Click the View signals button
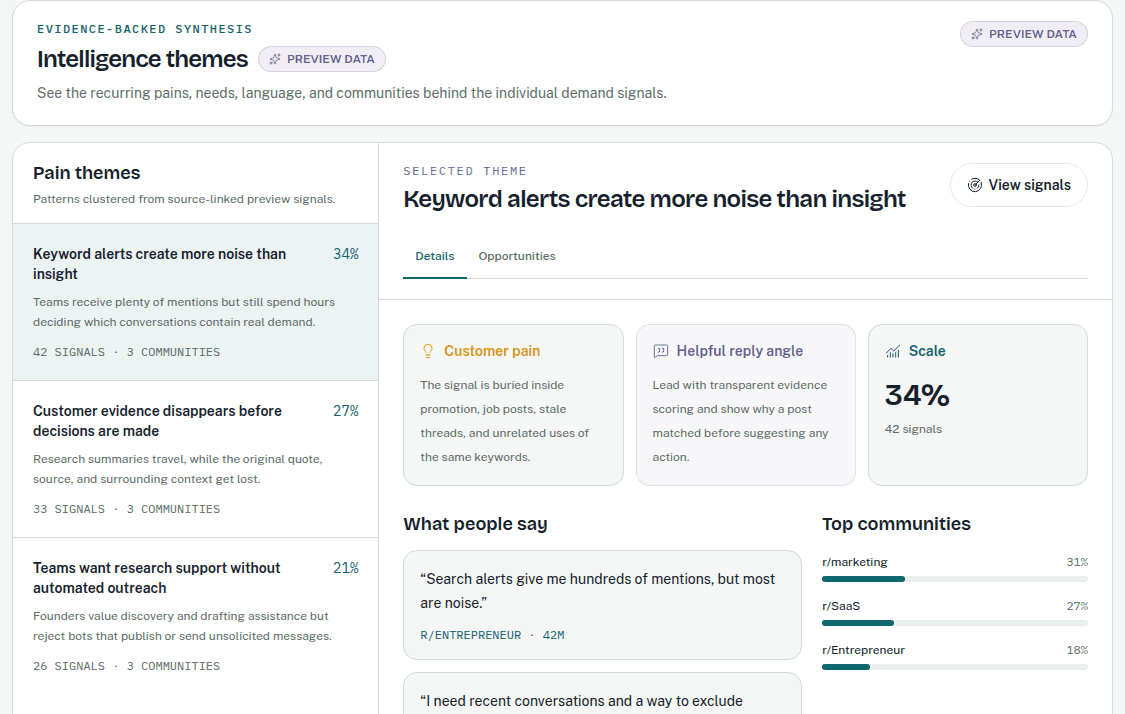Image resolution: width=1125 pixels, height=714 pixels. [1019, 185]
